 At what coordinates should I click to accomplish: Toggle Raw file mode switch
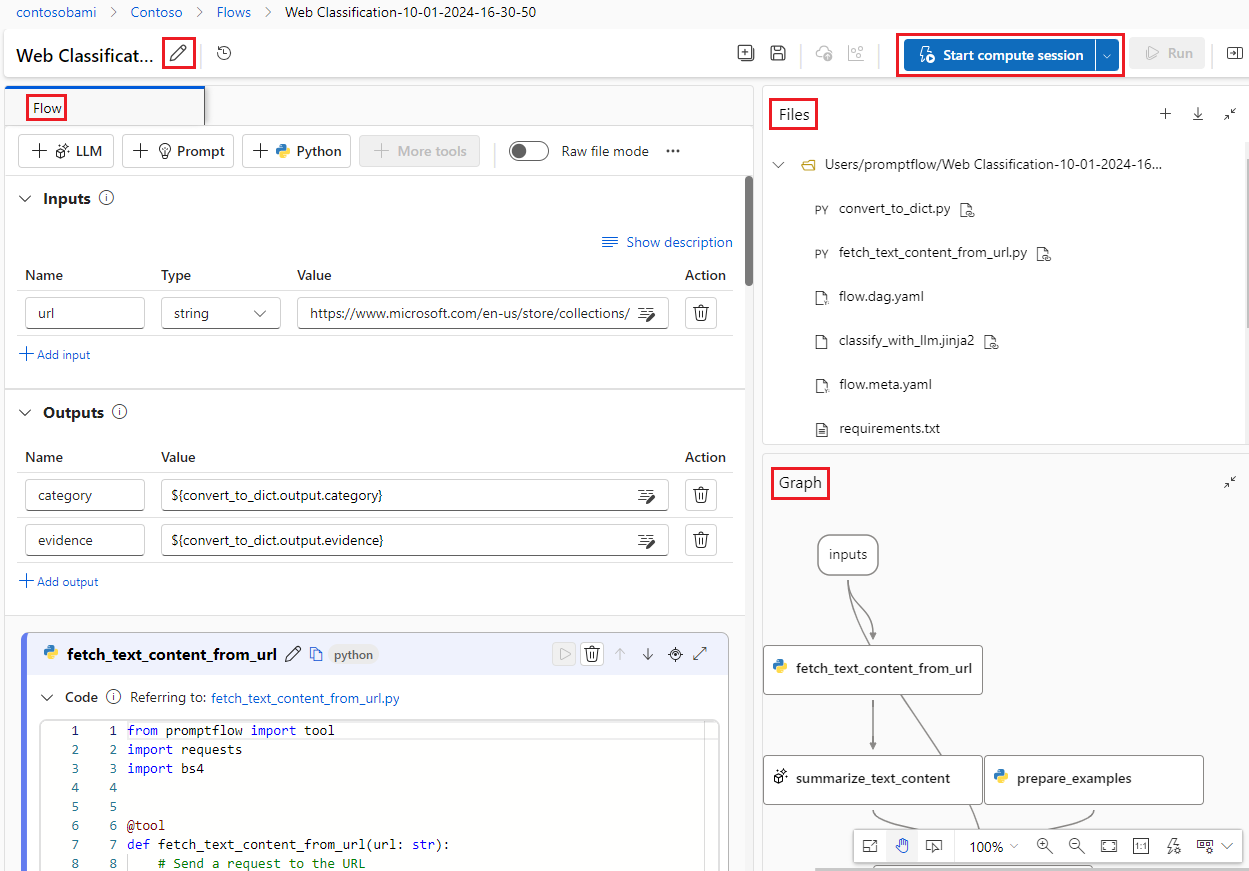(x=528, y=151)
